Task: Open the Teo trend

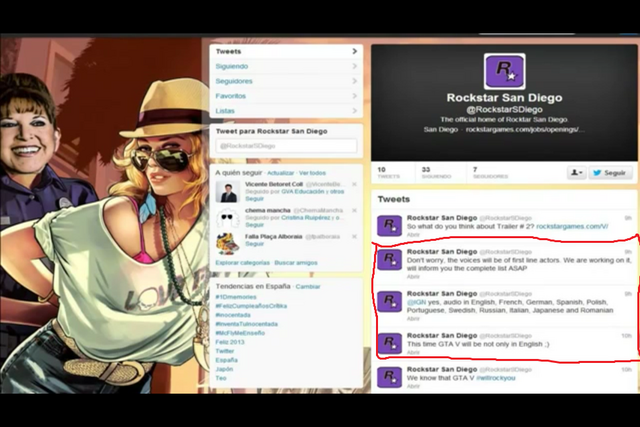Action: 221,378
